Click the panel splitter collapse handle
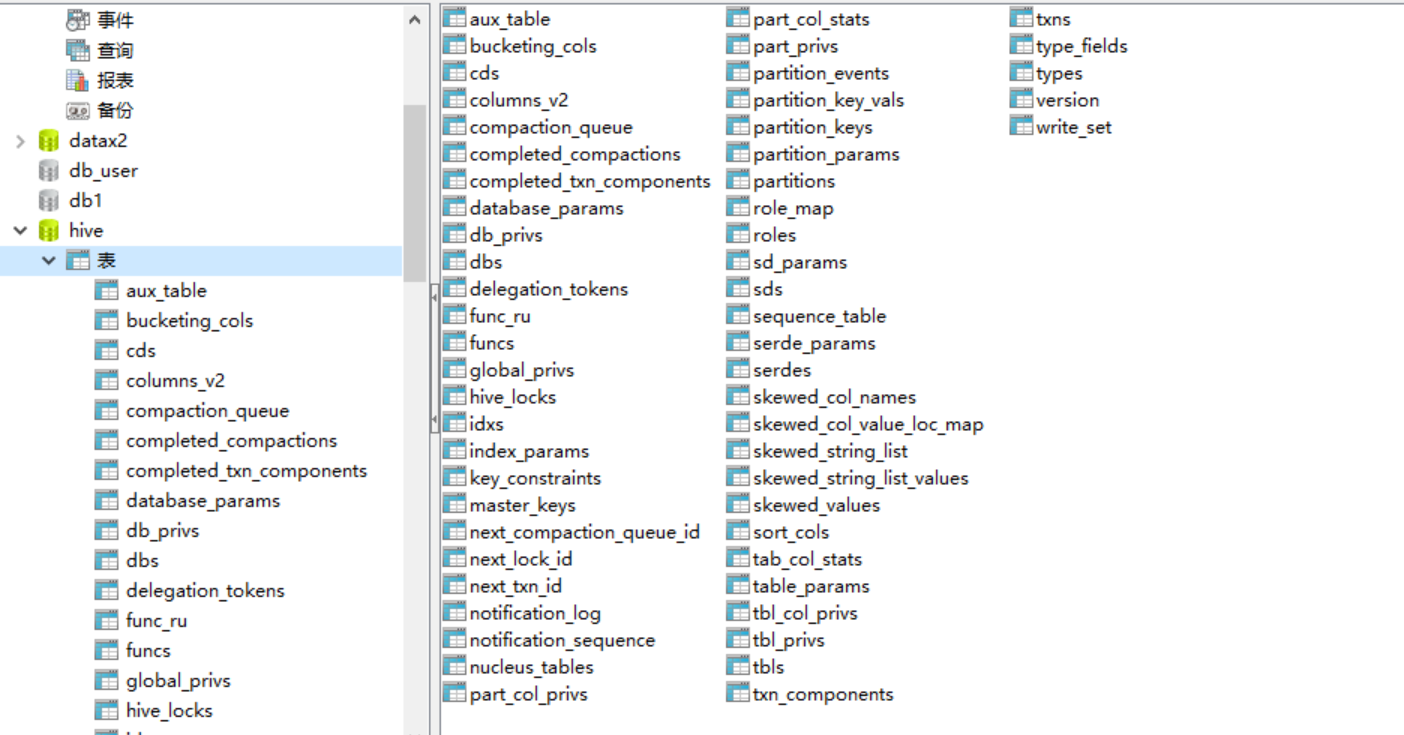 coord(434,360)
